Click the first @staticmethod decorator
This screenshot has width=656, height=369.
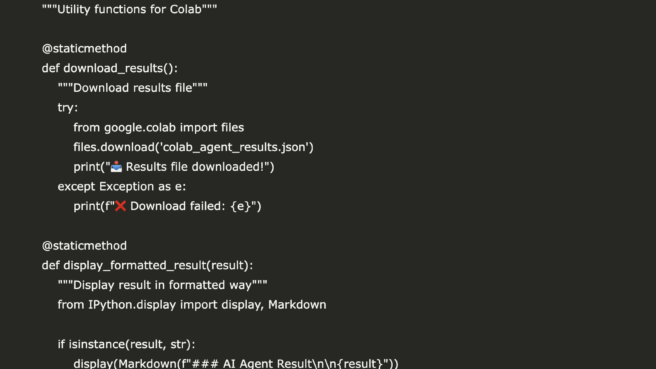click(84, 49)
